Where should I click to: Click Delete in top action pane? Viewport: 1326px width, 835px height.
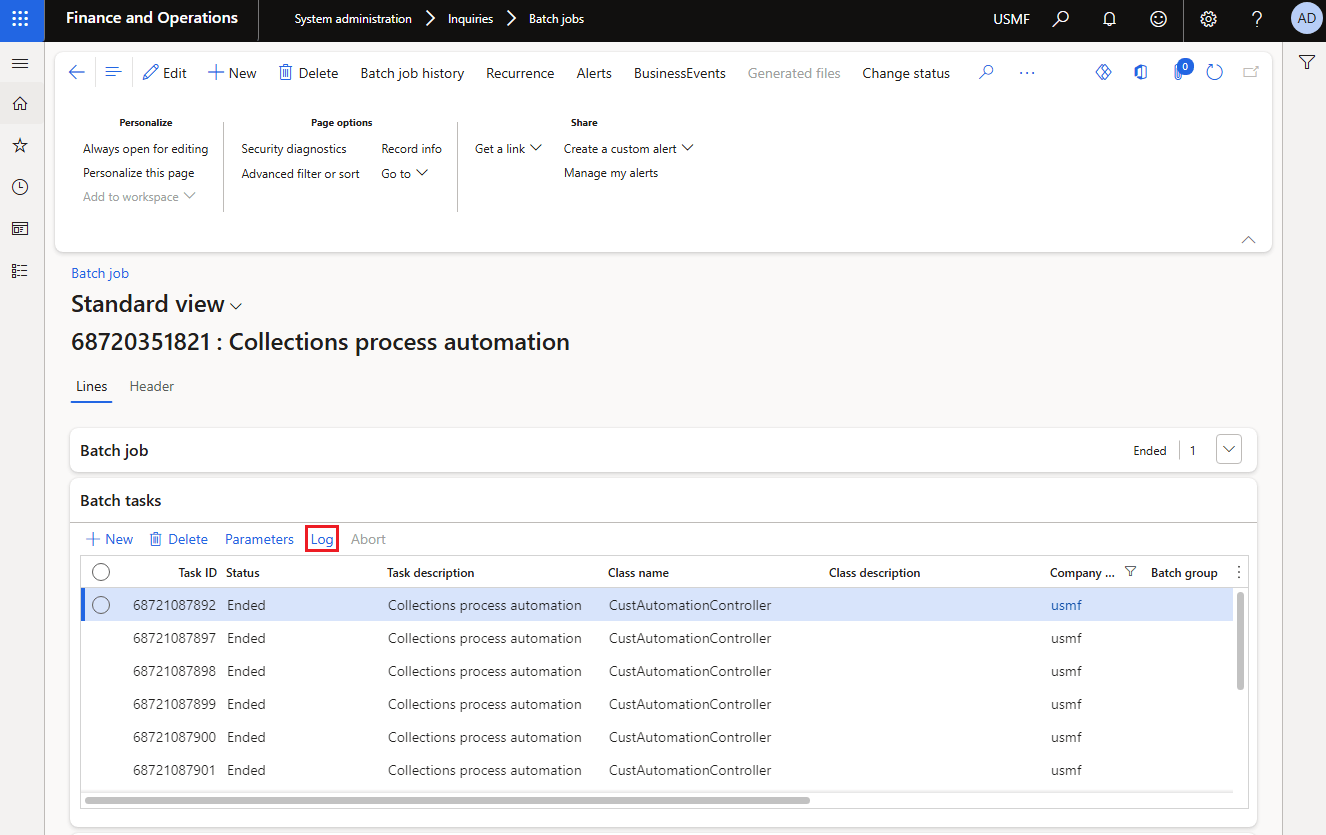point(308,72)
